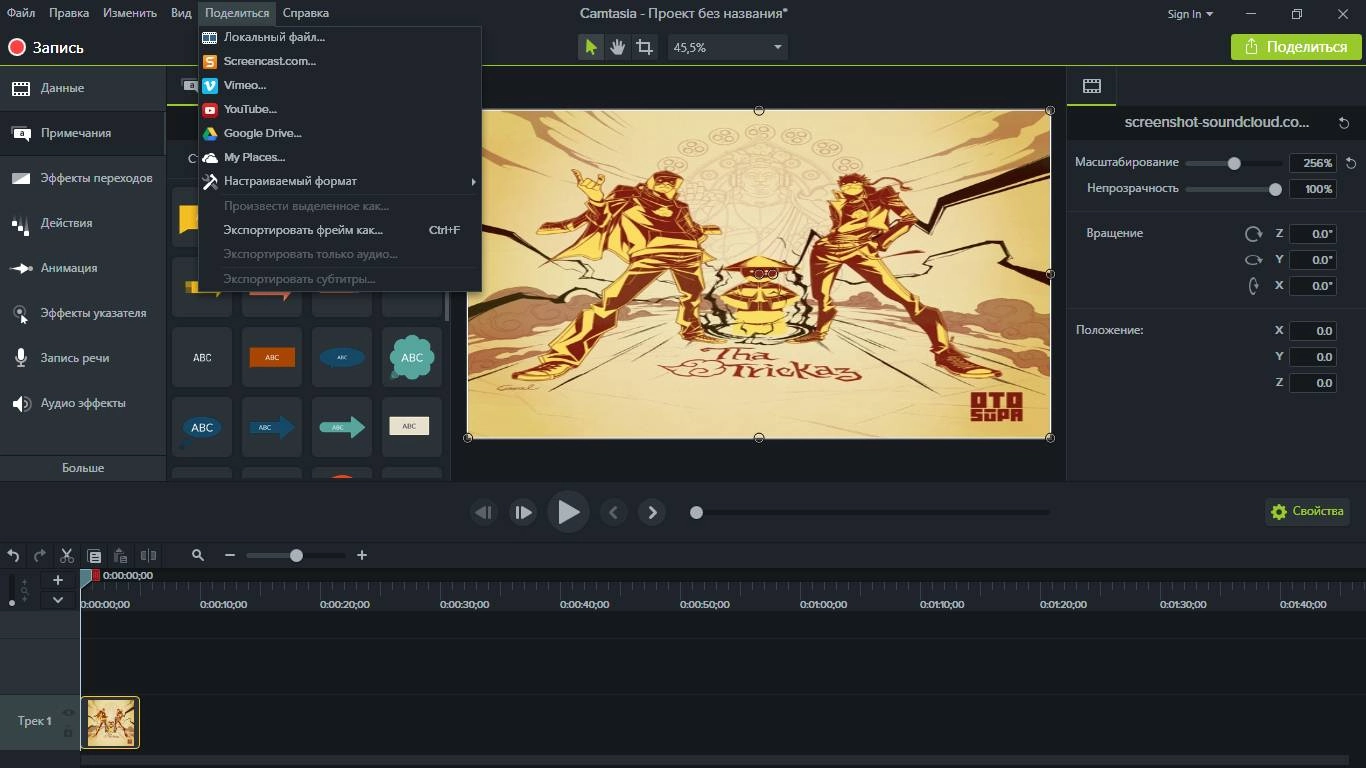This screenshot has width=1366, height=768.
Task: Open the visual properties film-strip tab
Action: click(x=1092, y=86)
